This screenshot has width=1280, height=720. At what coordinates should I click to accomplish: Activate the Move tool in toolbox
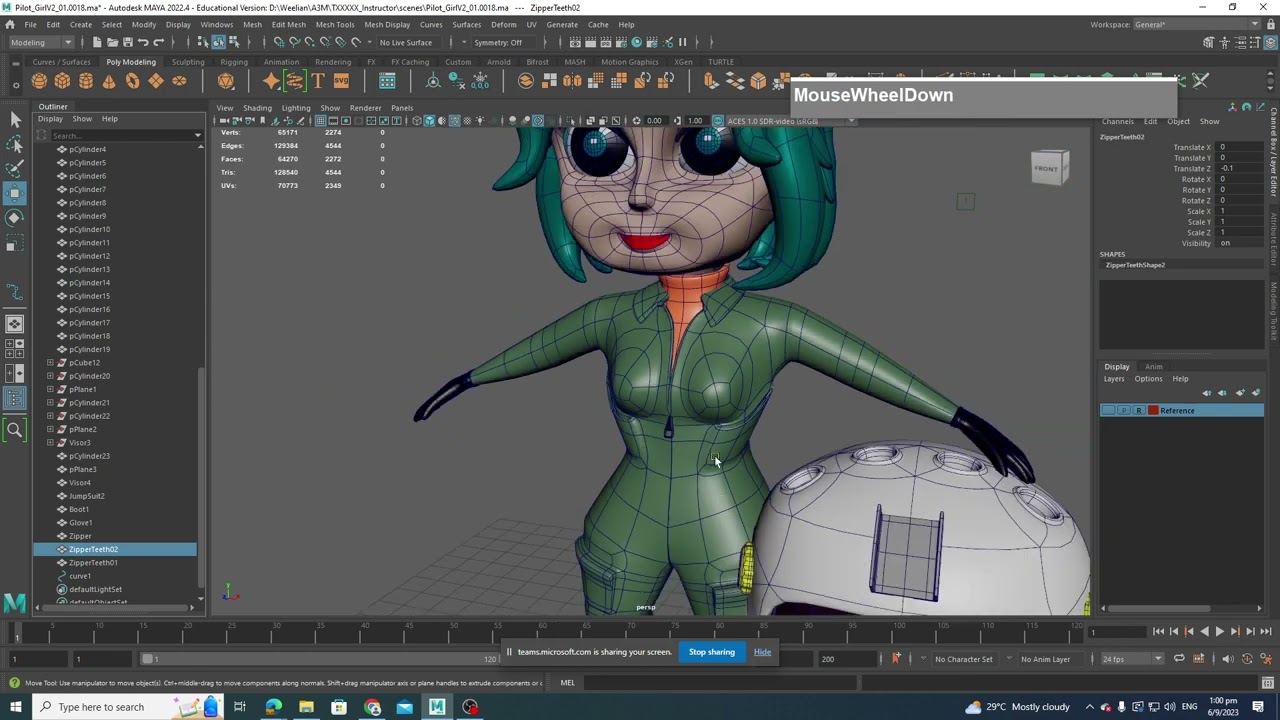15,193
